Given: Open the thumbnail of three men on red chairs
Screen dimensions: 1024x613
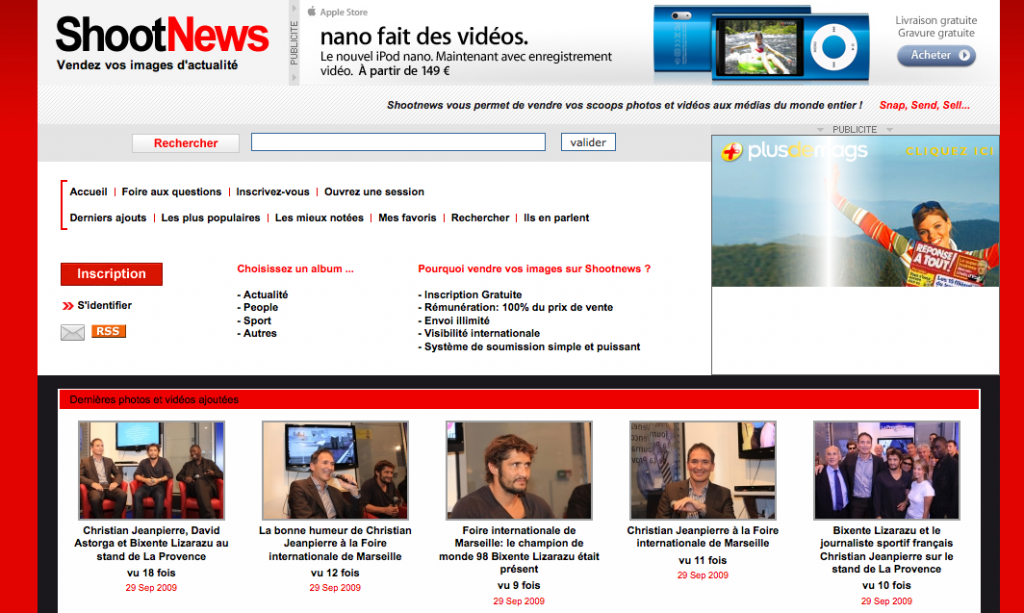Looking at the screenshot, I should (x=151, y=470).
